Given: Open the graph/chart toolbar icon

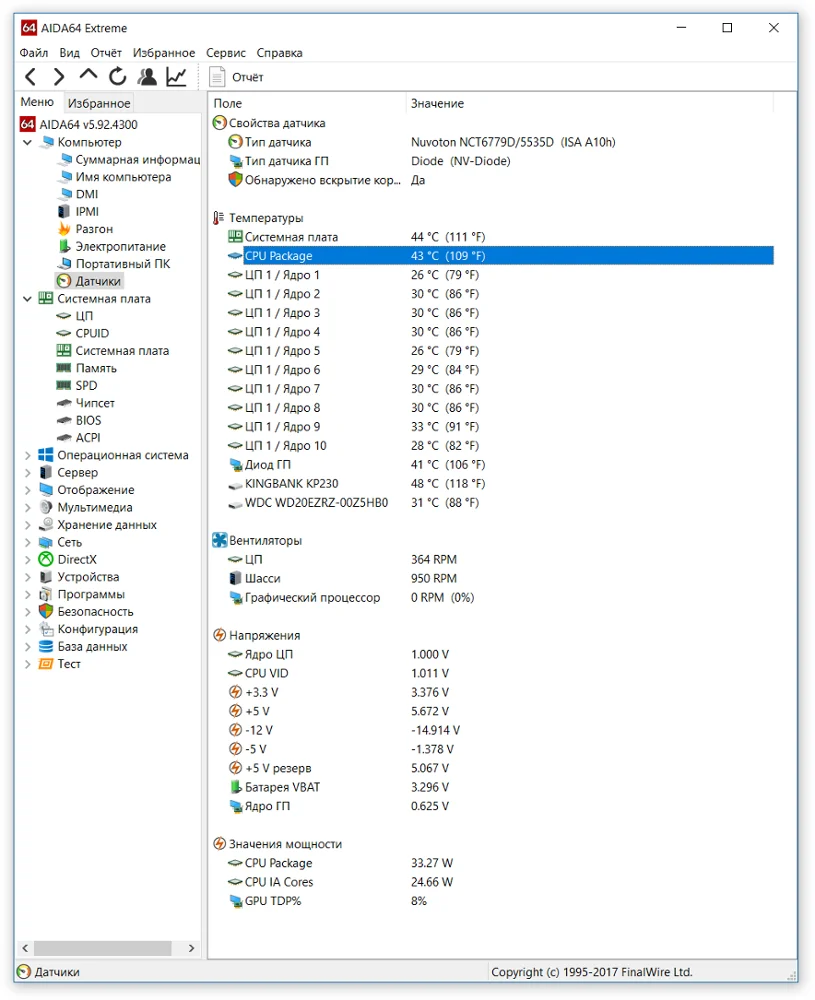Looking at the screenshot, I should click(176, 77).
